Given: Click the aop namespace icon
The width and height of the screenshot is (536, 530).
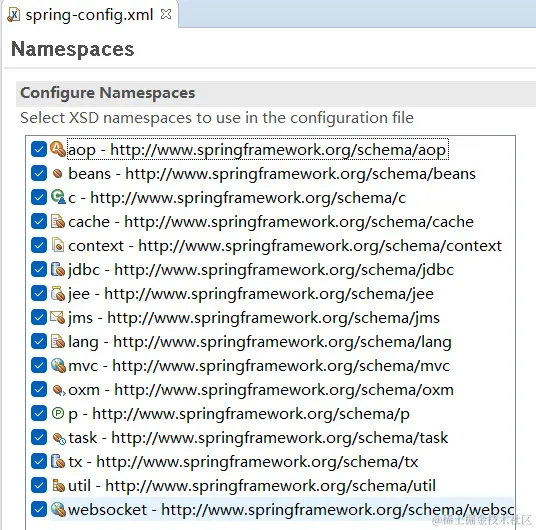Looking at the screenshot, I should tap(58, 149).
